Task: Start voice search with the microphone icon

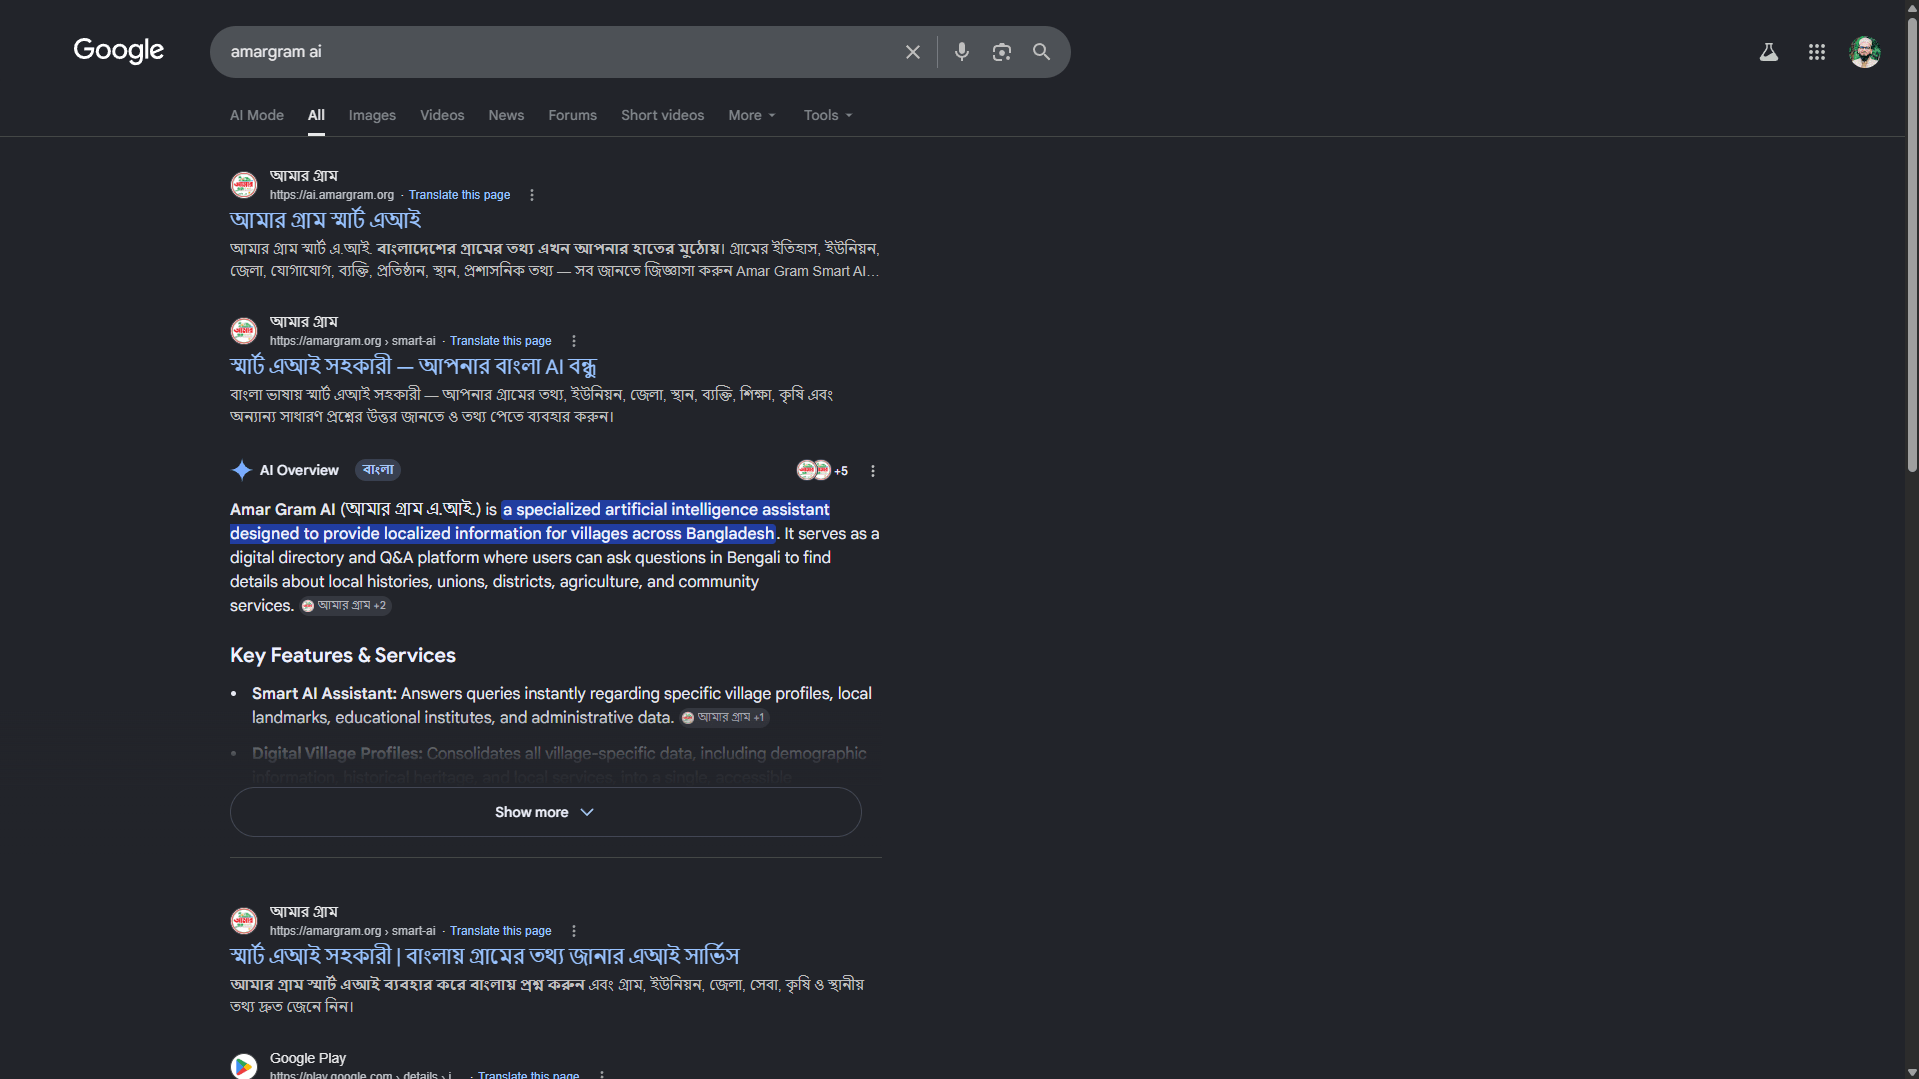Action: tap(961, 52)
